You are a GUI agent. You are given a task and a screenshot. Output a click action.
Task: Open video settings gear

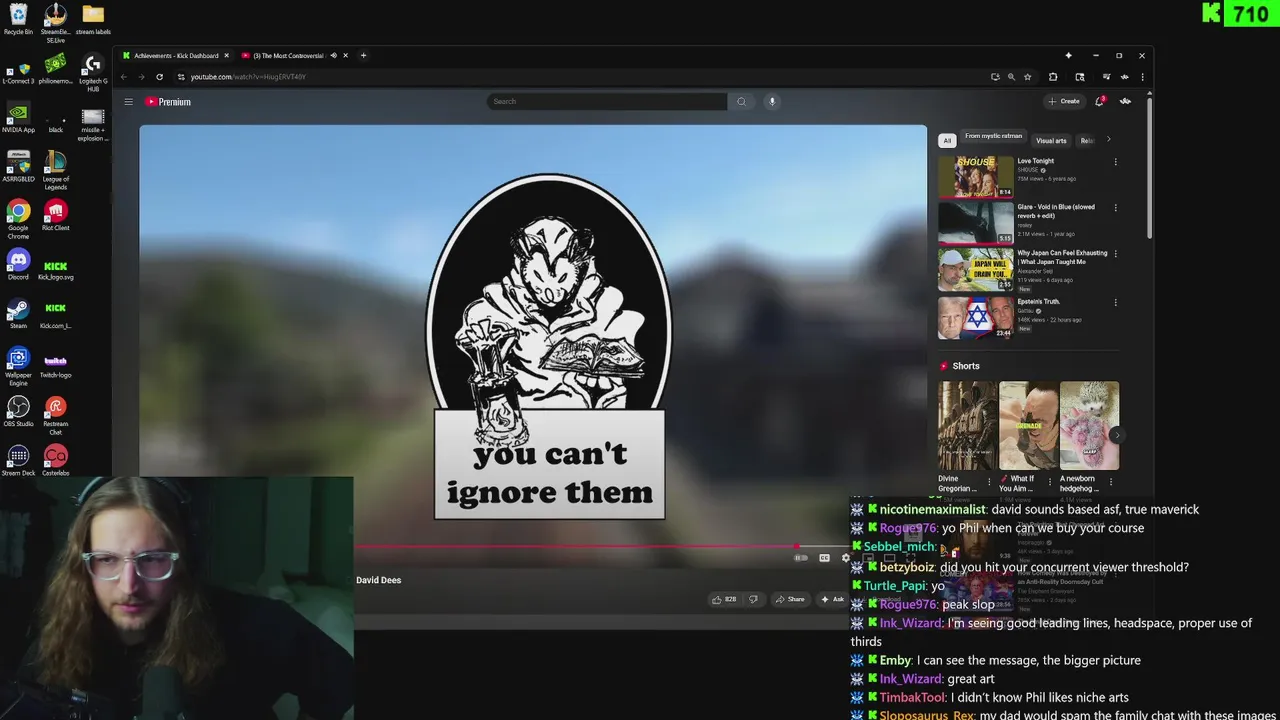click(x=845, y=558)
